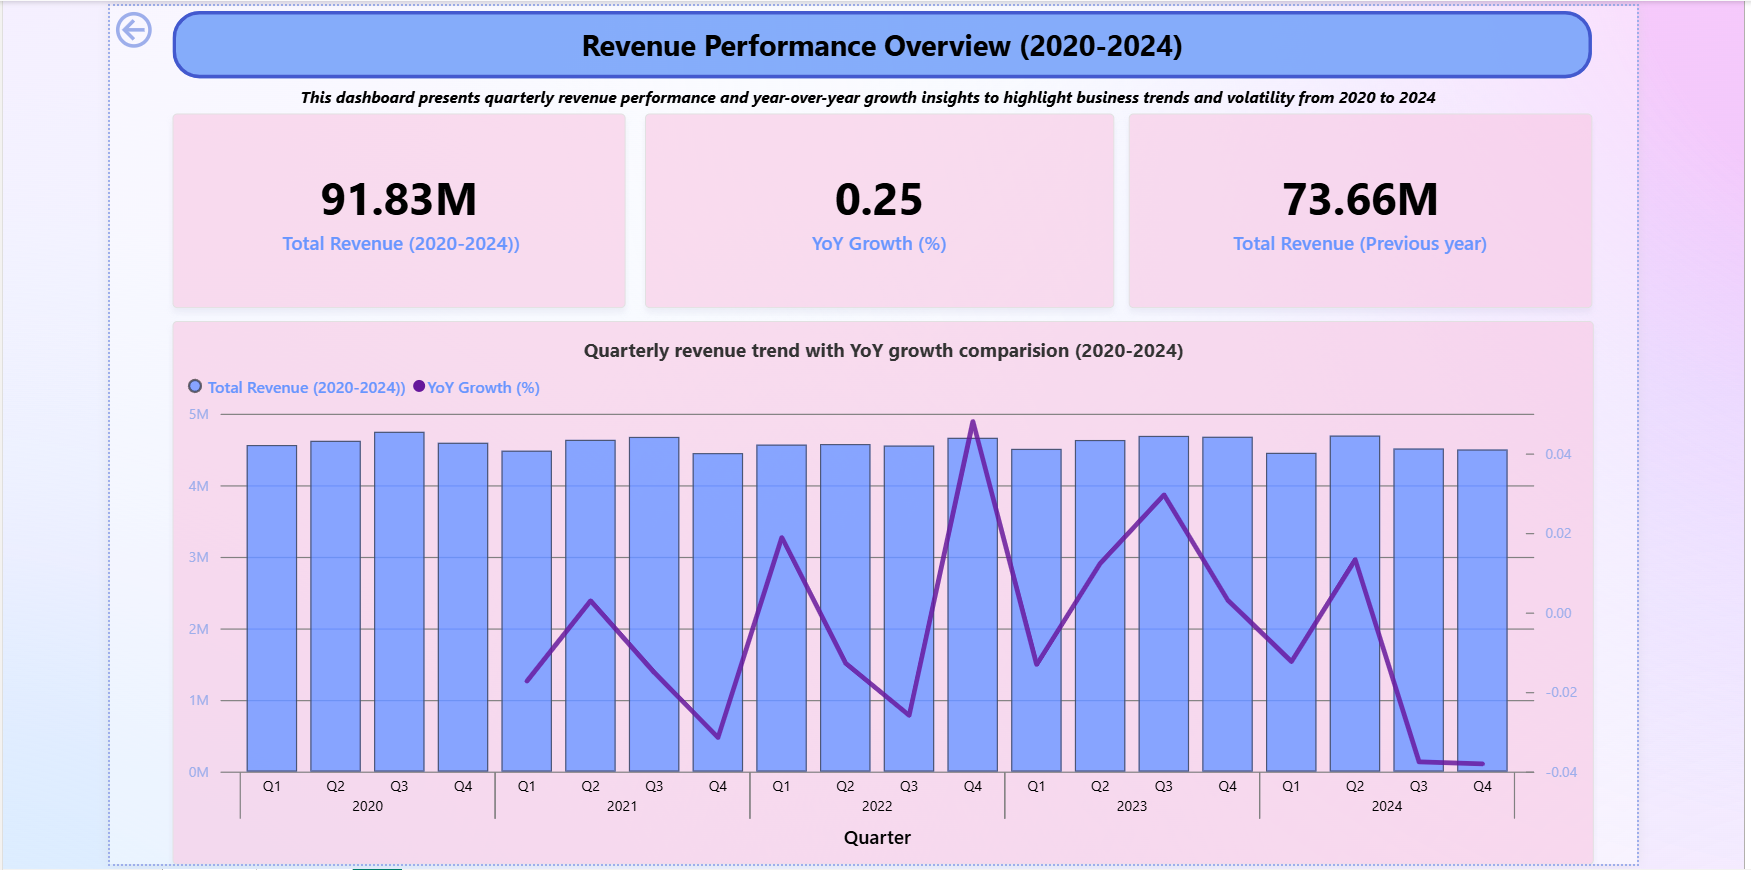This screenshot has width=1751, height=870.
Task: Click the Total Revenue legend color marker
Action: pyautogui.click(x=195, y=386)
